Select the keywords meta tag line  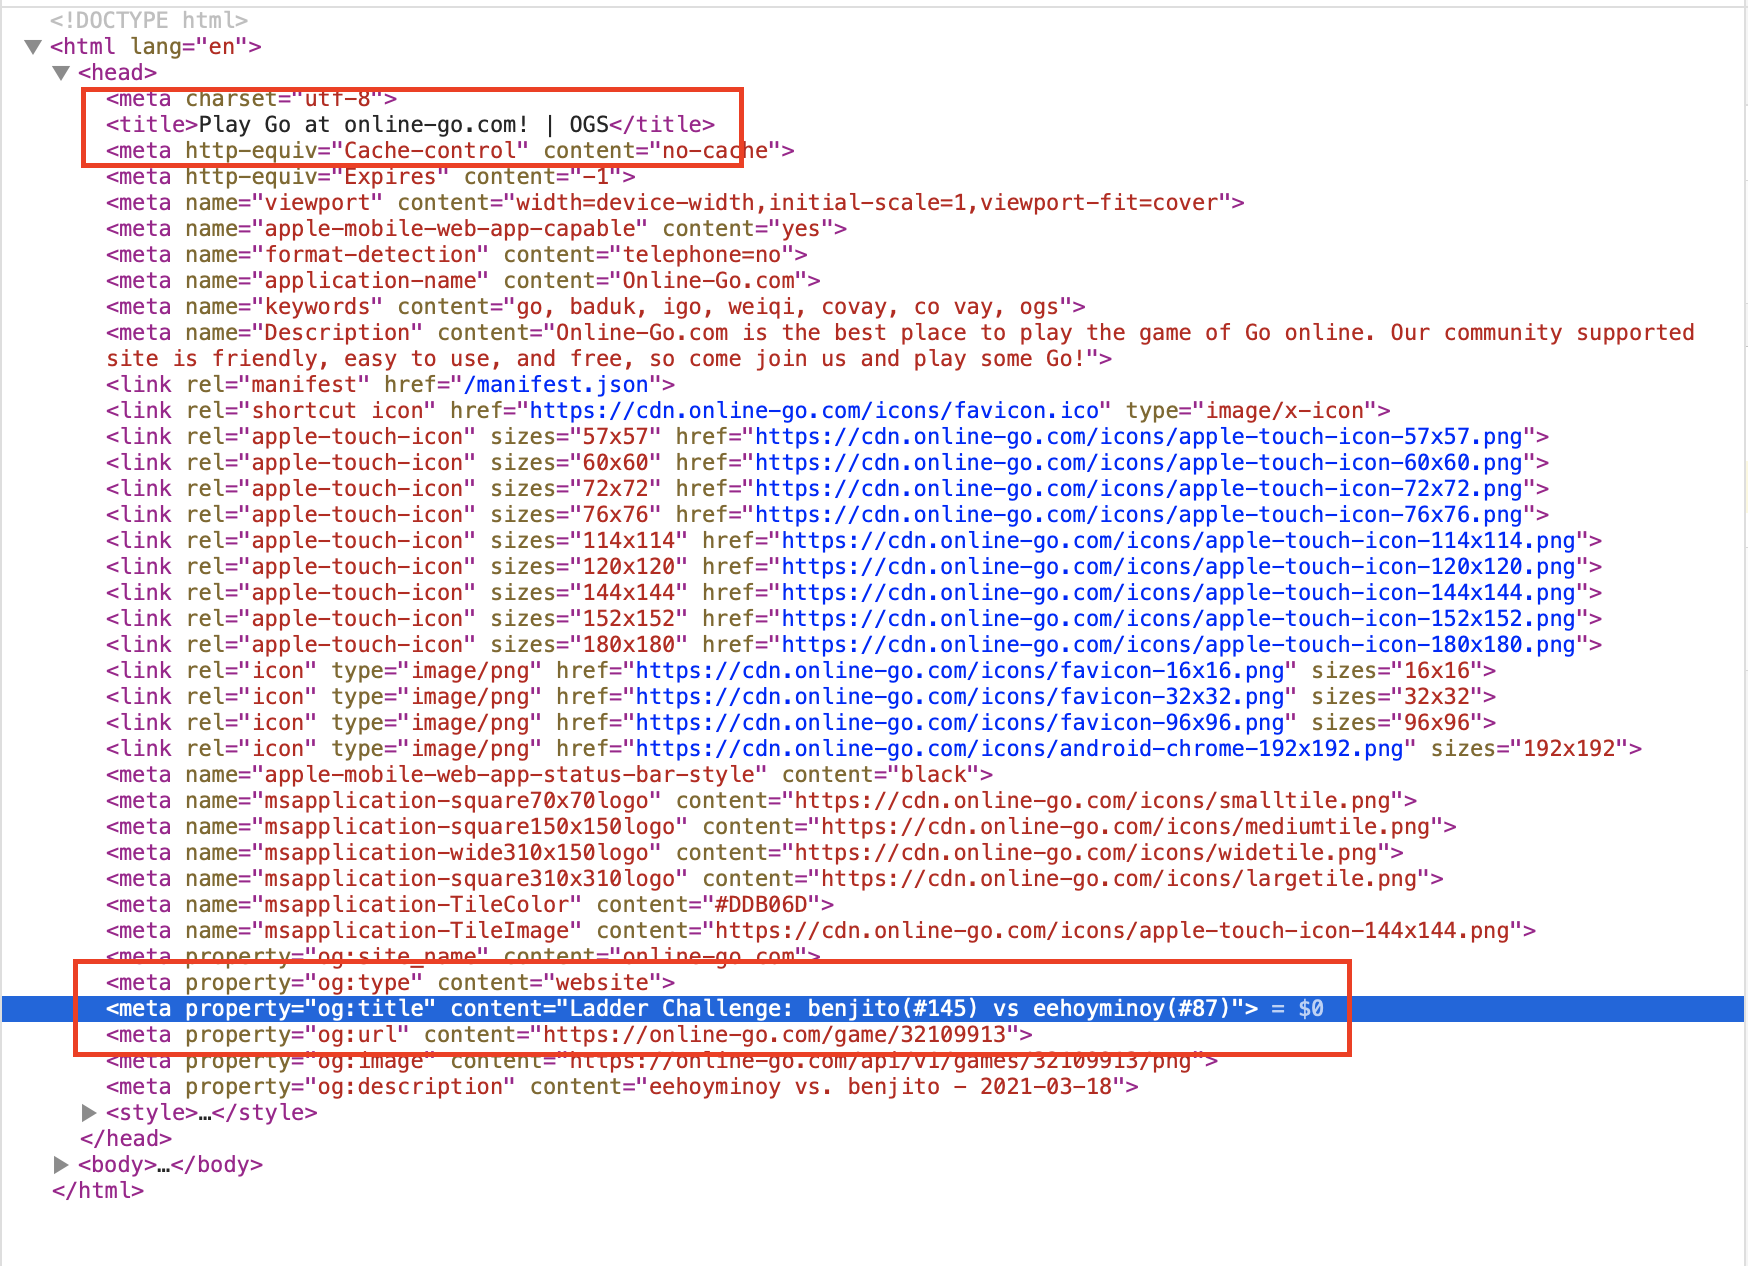coord(596,307)
